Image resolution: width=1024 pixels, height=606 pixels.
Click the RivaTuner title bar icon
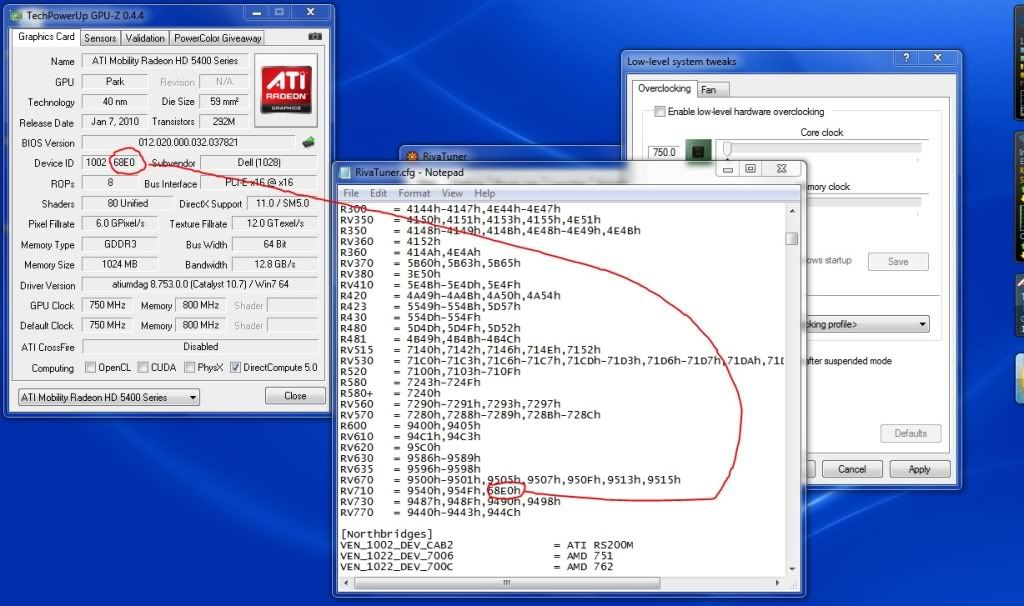pos(412,157)
